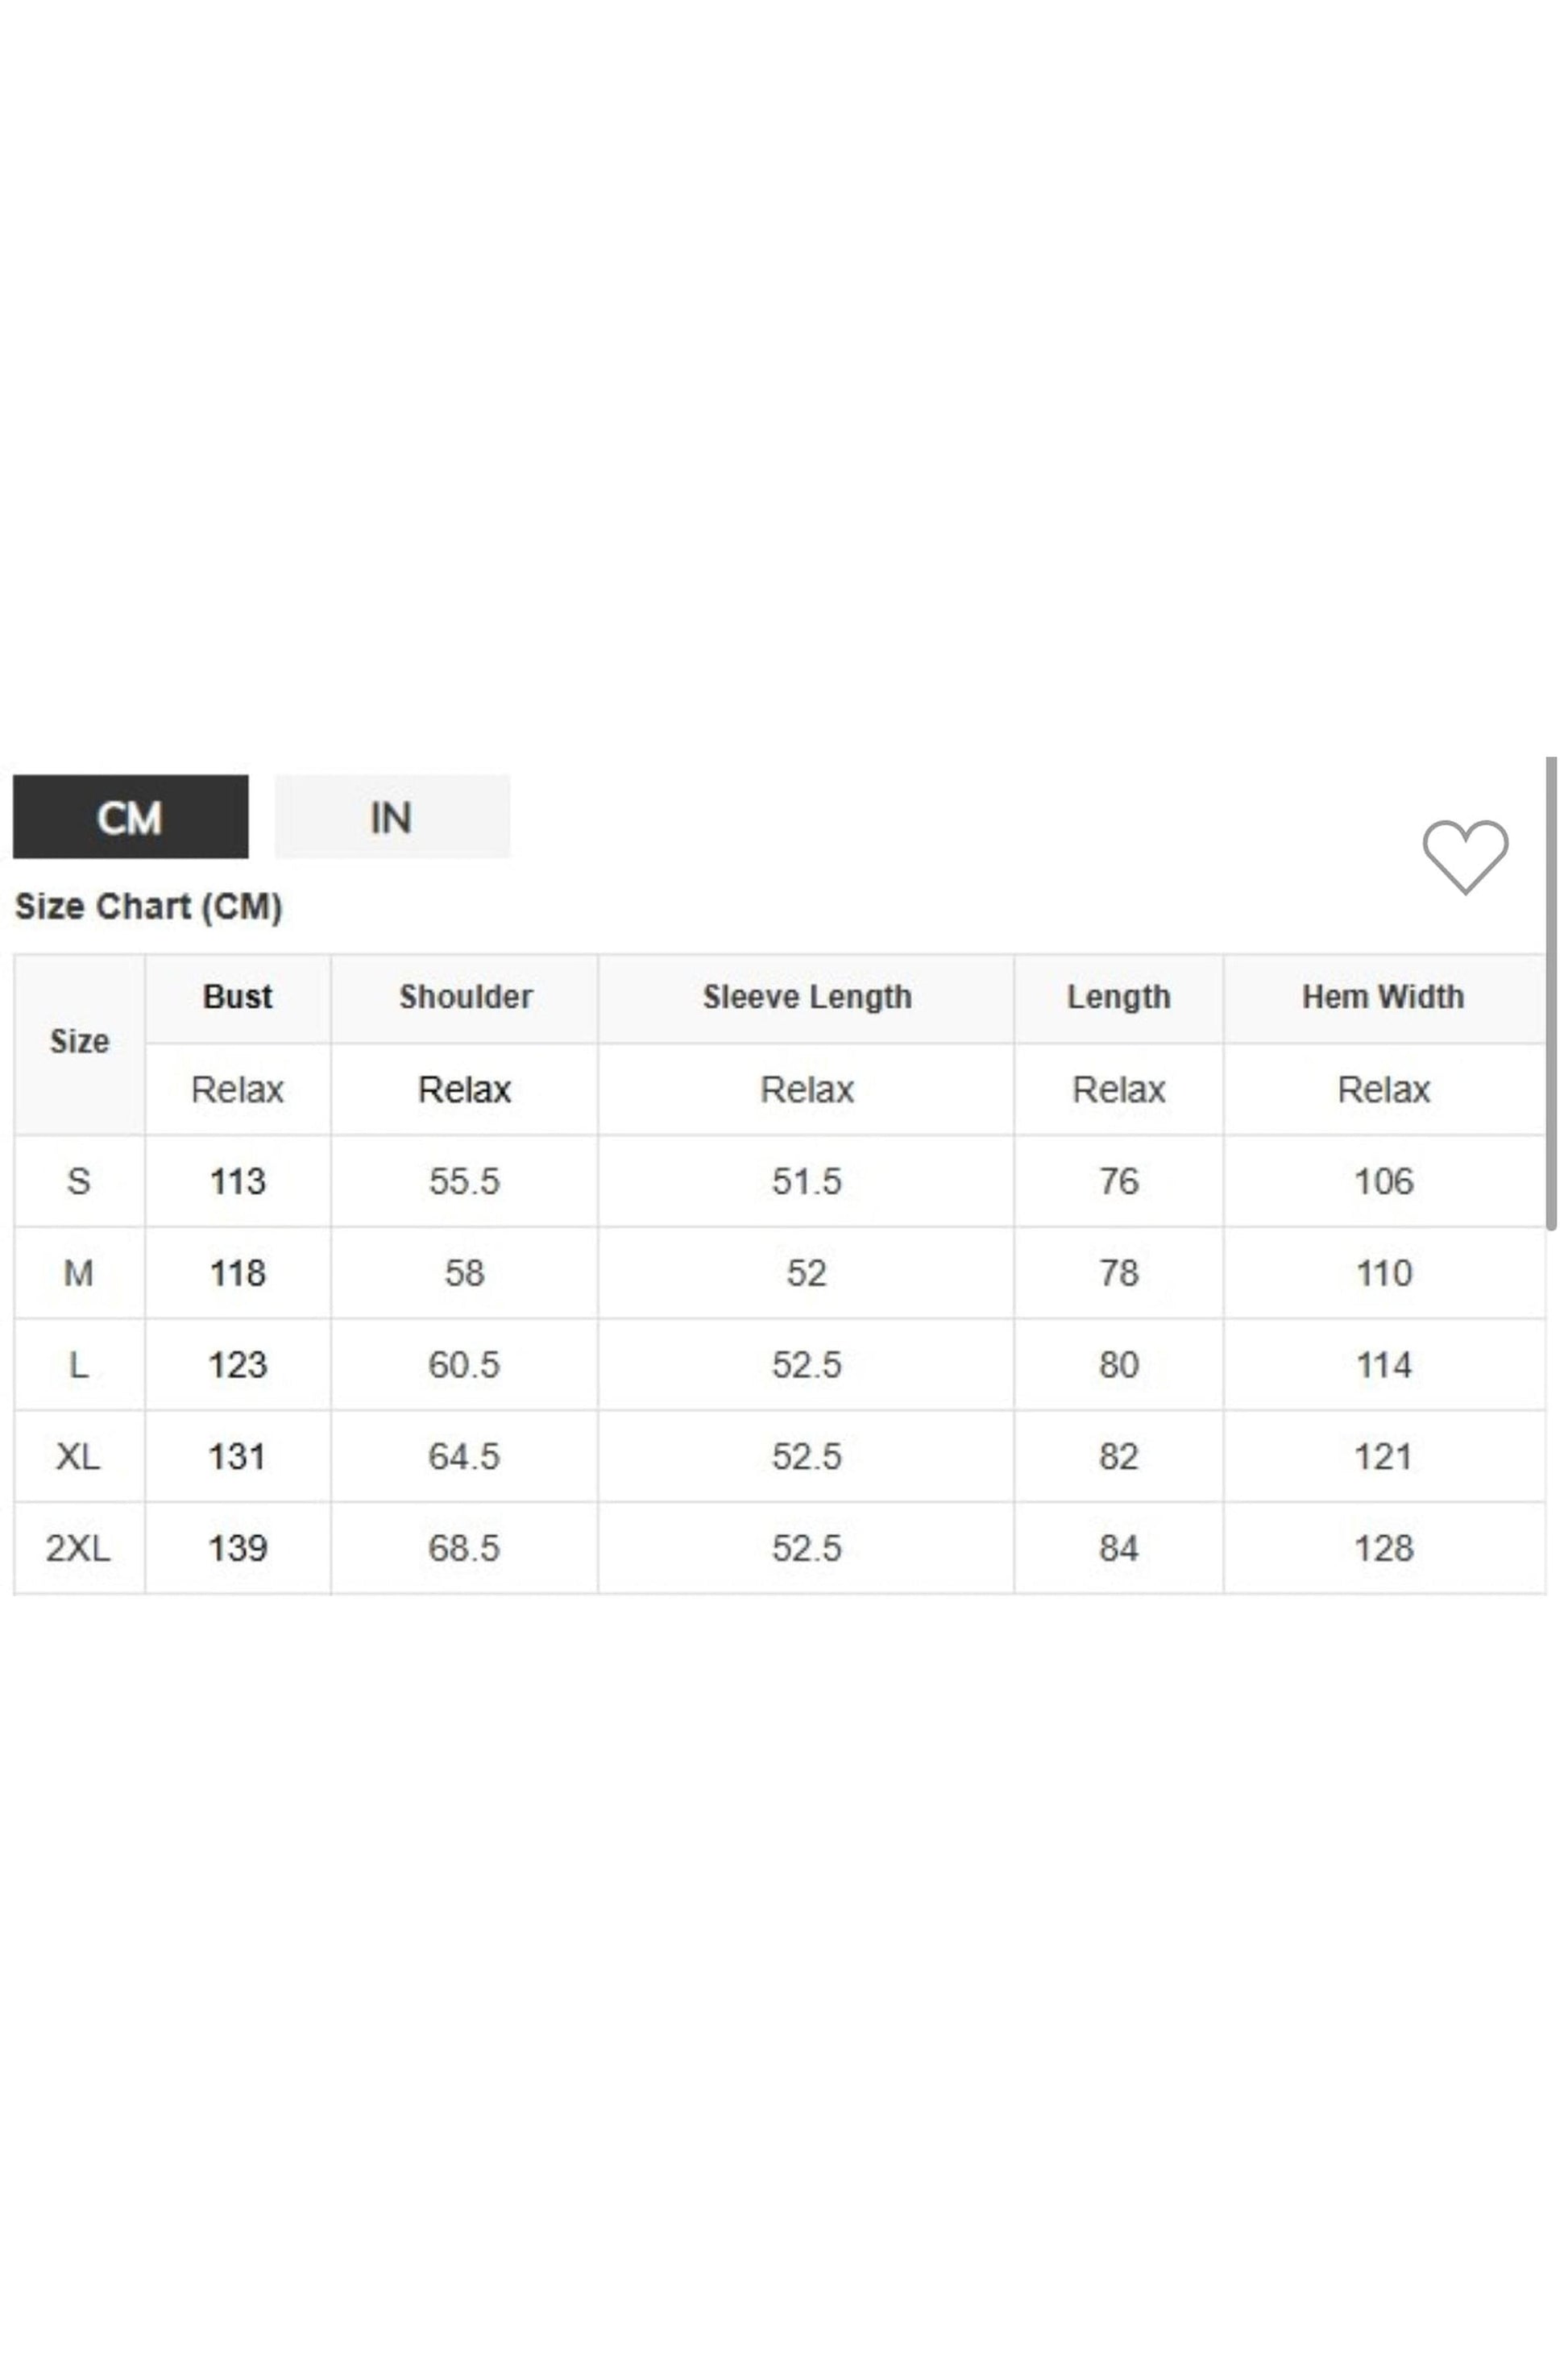The image size is (1568, 2353).
Task: Click the L size row label
Action: coord(79,1365)
